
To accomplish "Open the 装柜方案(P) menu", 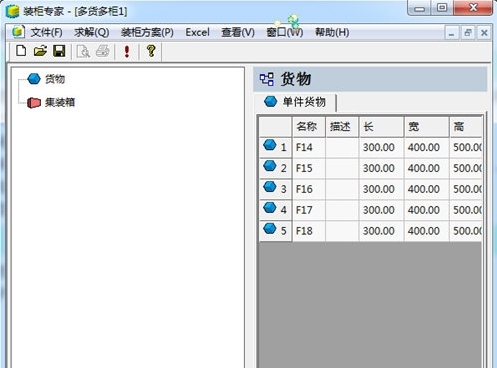I will (147, 32).
